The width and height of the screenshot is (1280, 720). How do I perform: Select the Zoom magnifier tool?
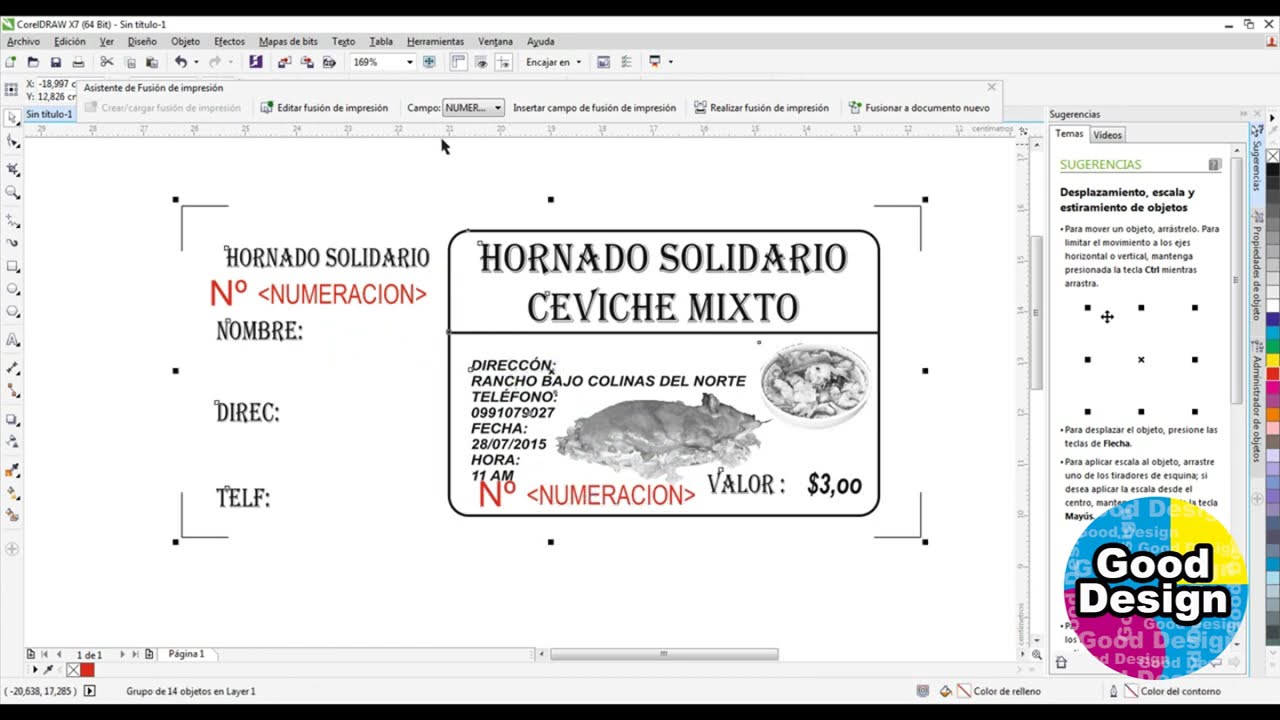13,192
